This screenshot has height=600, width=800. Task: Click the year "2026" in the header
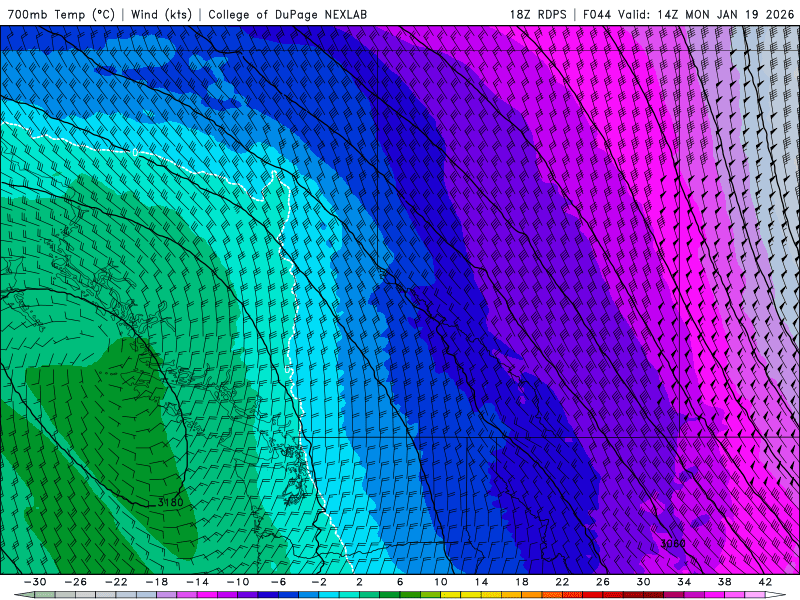pos(780,14)
